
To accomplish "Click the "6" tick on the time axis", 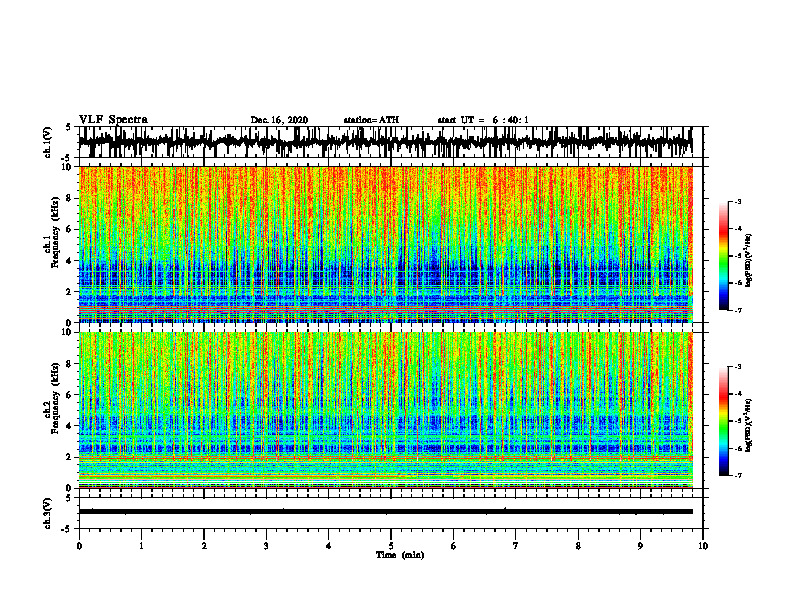I will coord(454,546).
